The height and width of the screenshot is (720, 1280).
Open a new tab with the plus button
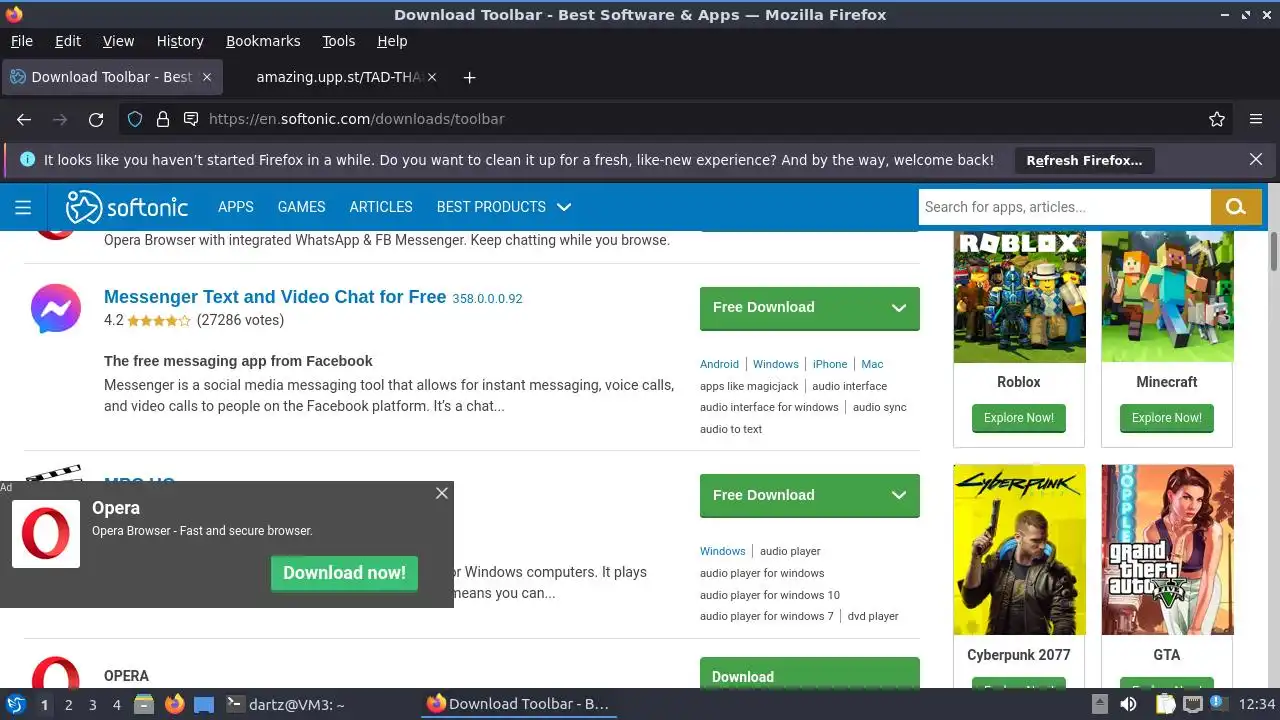pos(469,77)
